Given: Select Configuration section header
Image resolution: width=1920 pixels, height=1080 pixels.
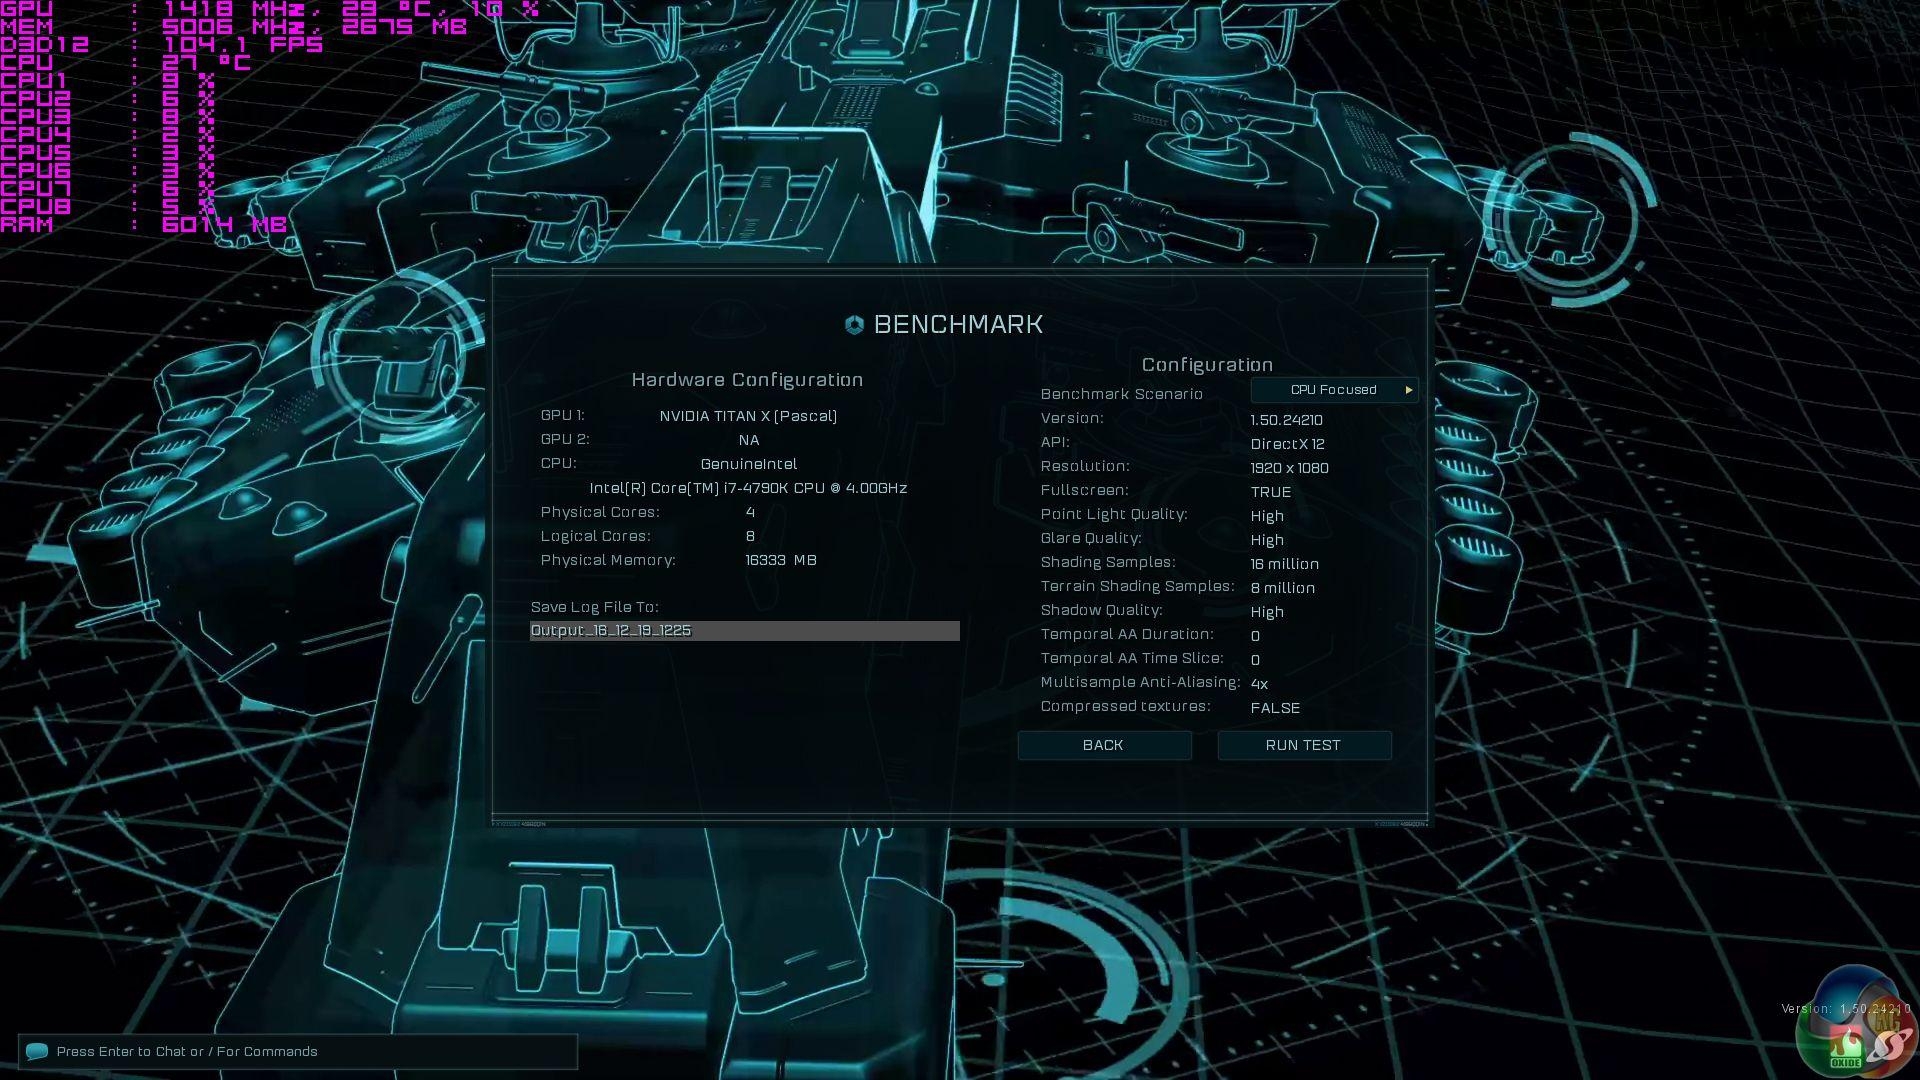Looking at the screenshot, I should click(1205, 365).
